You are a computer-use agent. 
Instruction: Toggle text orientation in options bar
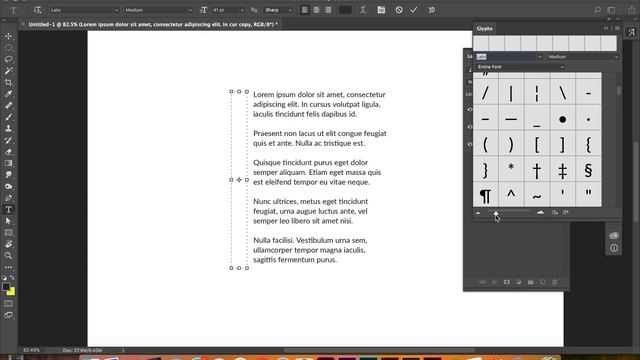37,10
